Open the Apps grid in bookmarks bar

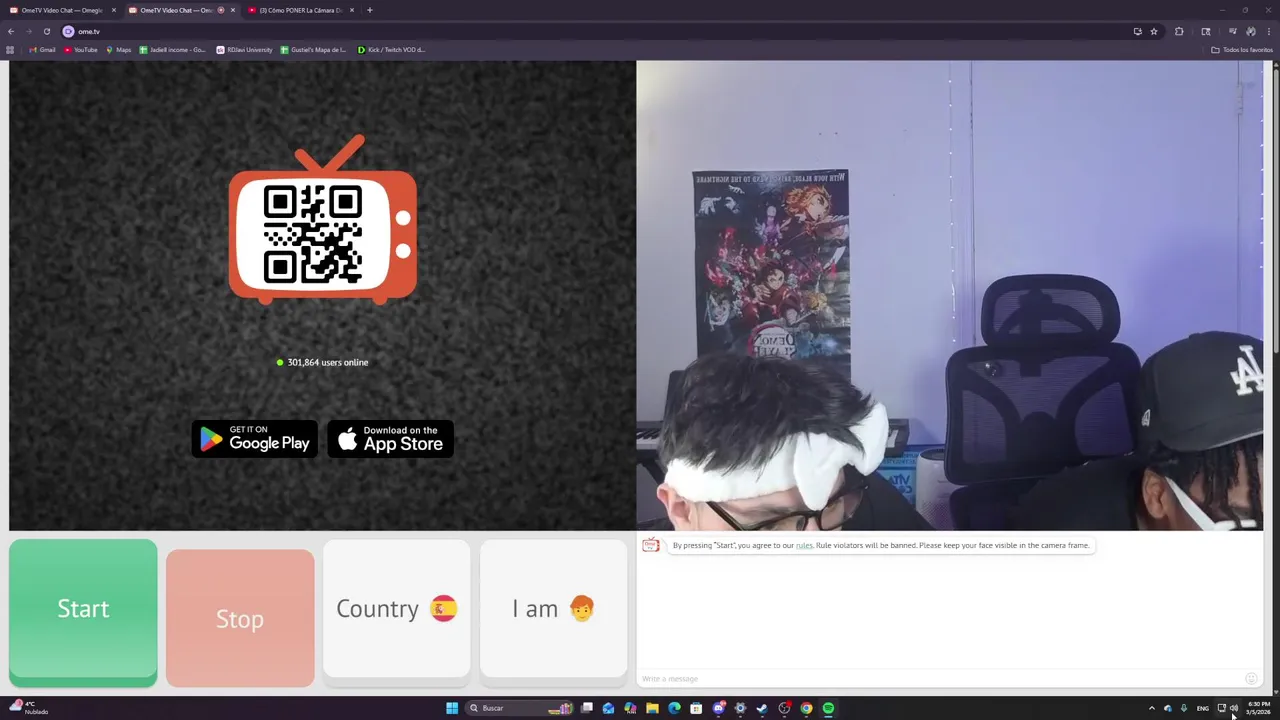(10, 49)
